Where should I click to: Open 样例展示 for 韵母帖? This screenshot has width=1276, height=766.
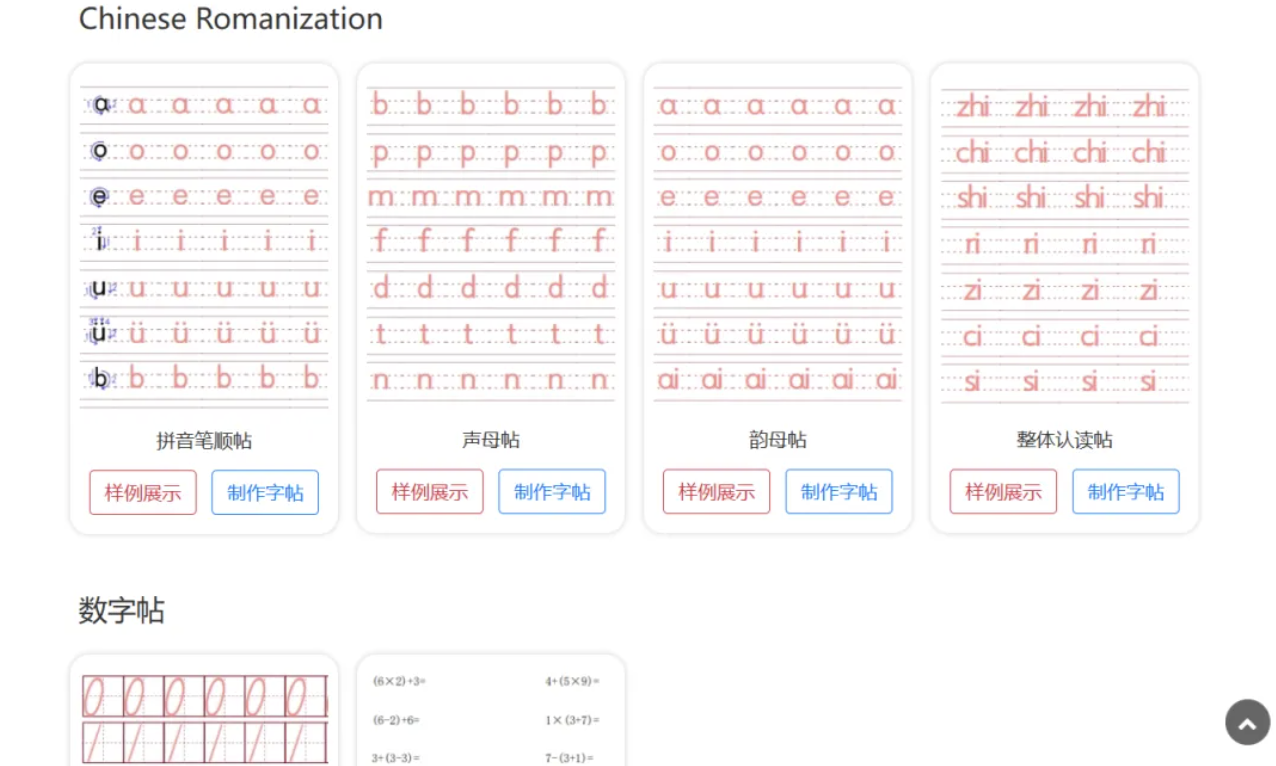(716, 492)
